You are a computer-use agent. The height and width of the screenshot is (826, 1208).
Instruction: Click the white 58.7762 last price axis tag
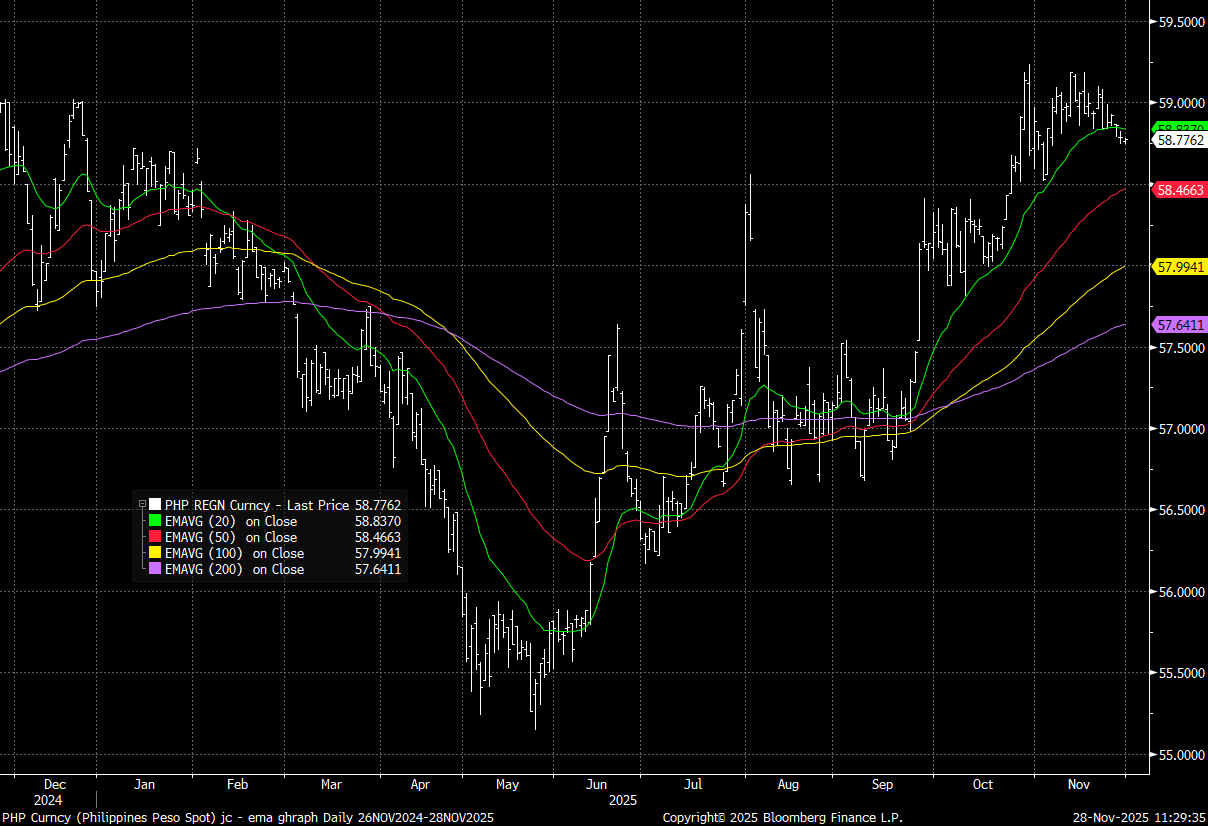[1179, 141]
